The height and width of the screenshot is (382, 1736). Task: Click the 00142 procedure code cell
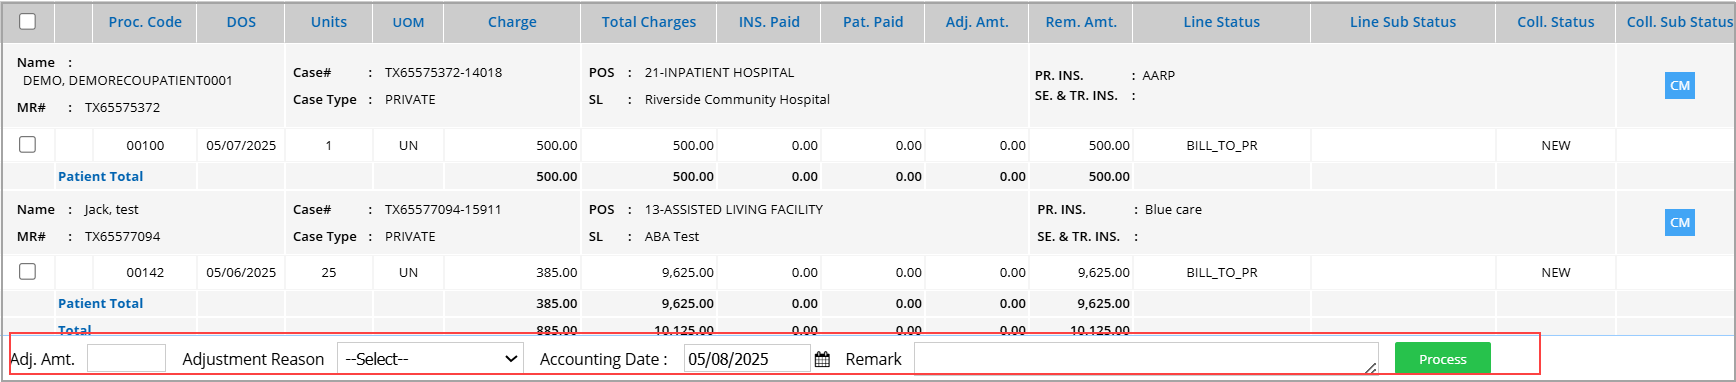coord(145,272)
